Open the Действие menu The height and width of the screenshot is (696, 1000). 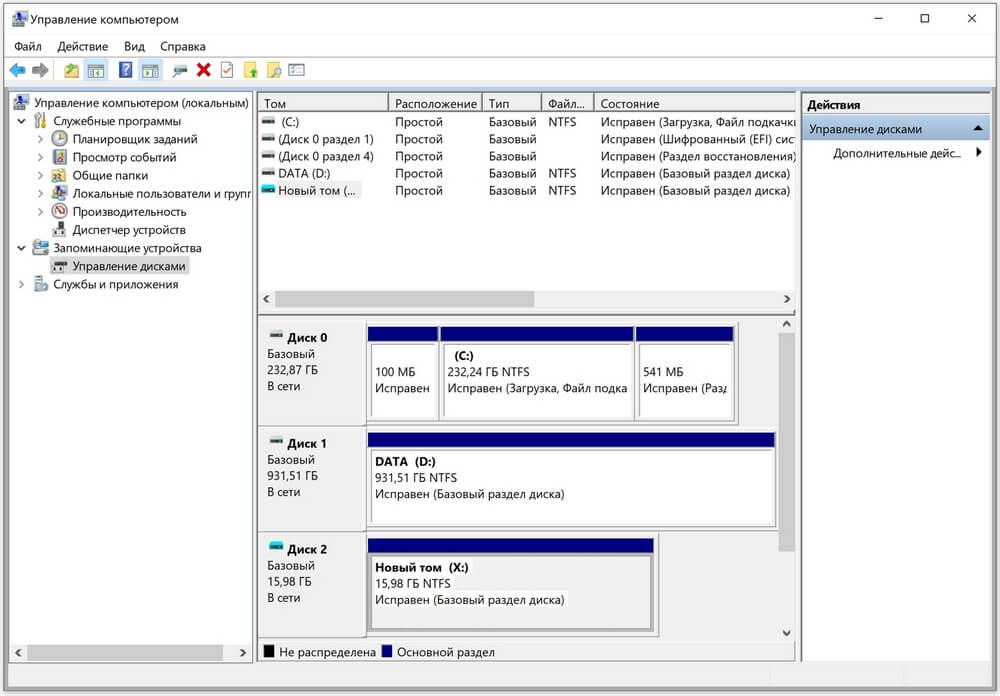click(x=83, y=46)
